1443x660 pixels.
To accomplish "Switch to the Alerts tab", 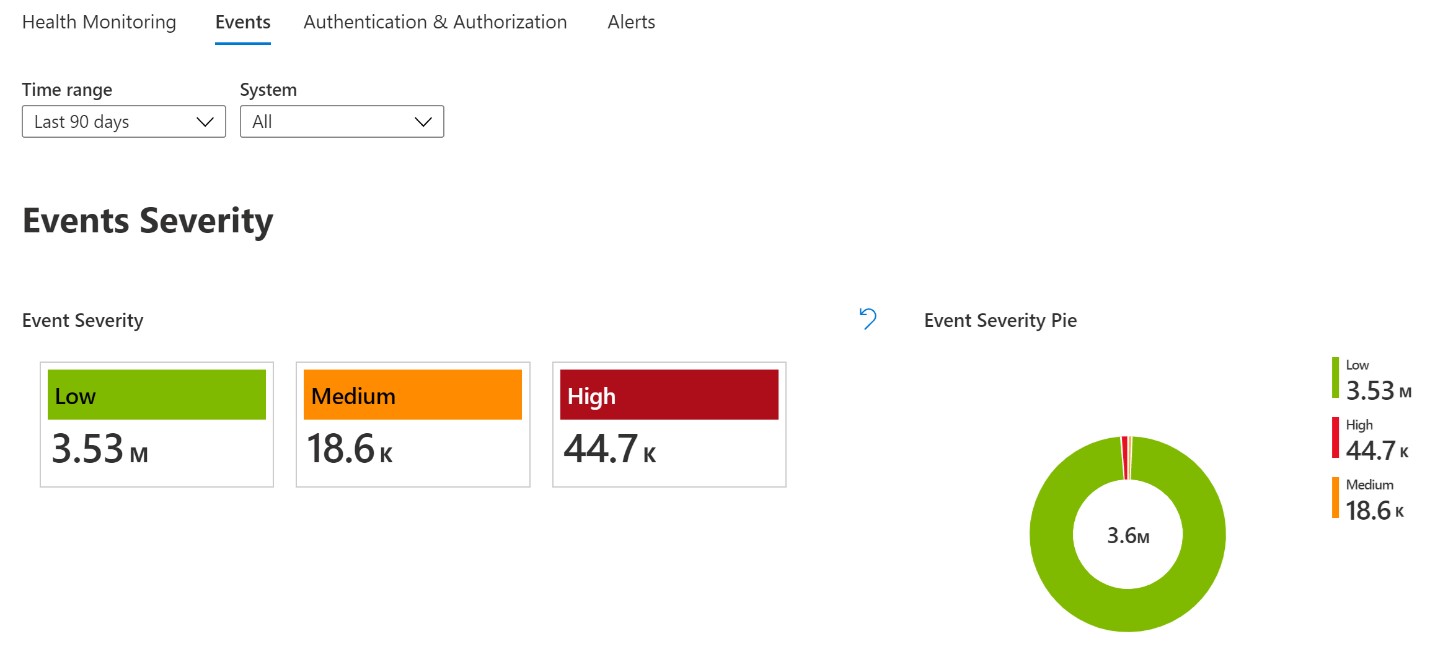I will 630,21.
